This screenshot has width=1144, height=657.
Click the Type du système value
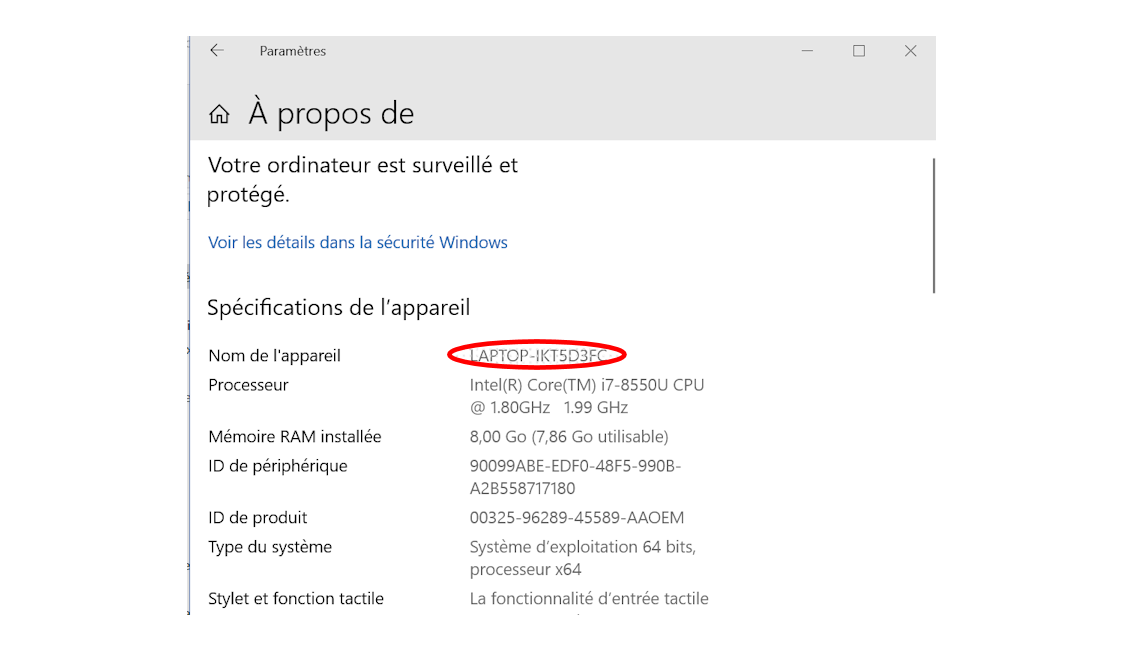click(x=582, y=558)
